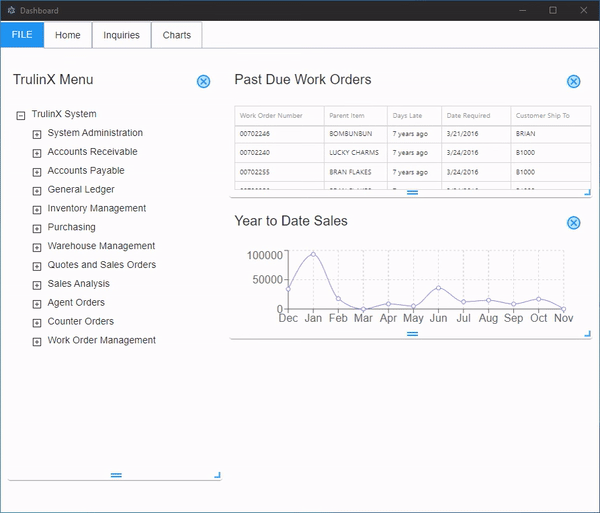Minimize the Dashboard window

point(522,10)
